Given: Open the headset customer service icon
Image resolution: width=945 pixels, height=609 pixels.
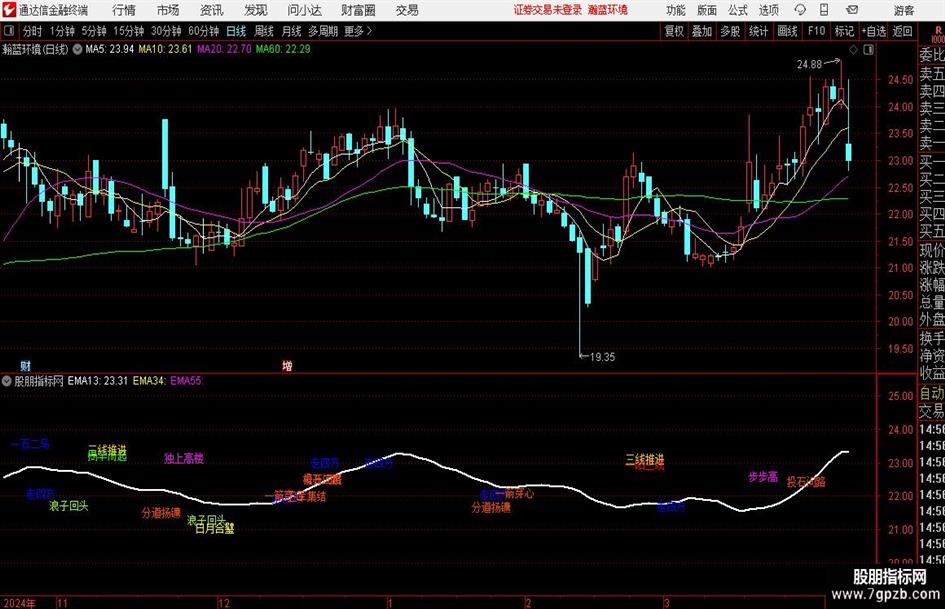Looking at the screenshot, I should (x=800, y=10).
